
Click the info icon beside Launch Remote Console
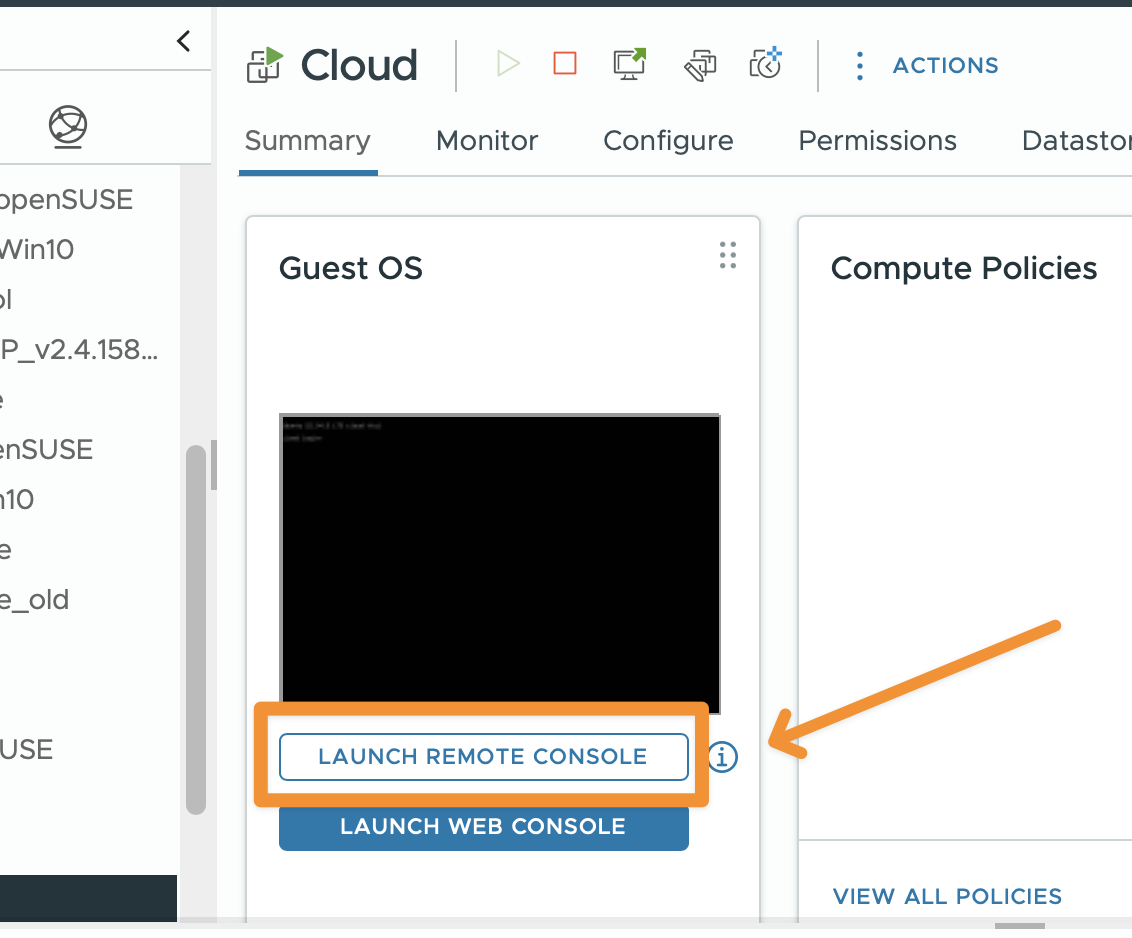point(723,758)
